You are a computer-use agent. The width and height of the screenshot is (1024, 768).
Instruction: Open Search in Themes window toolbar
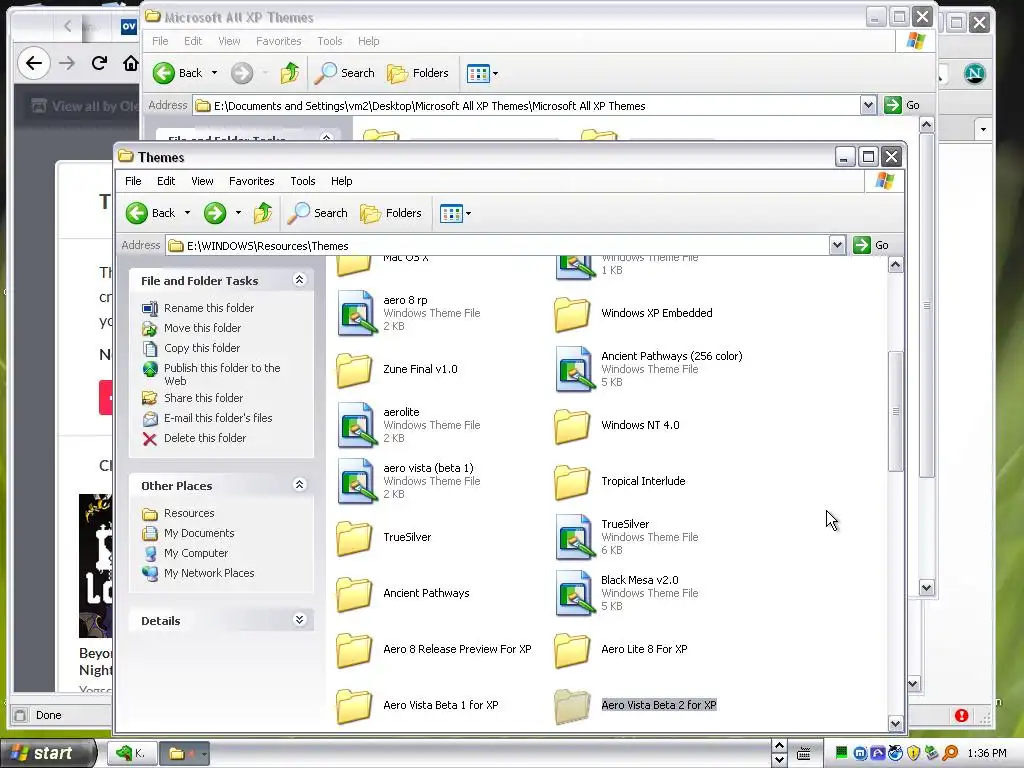coord(317,213)
